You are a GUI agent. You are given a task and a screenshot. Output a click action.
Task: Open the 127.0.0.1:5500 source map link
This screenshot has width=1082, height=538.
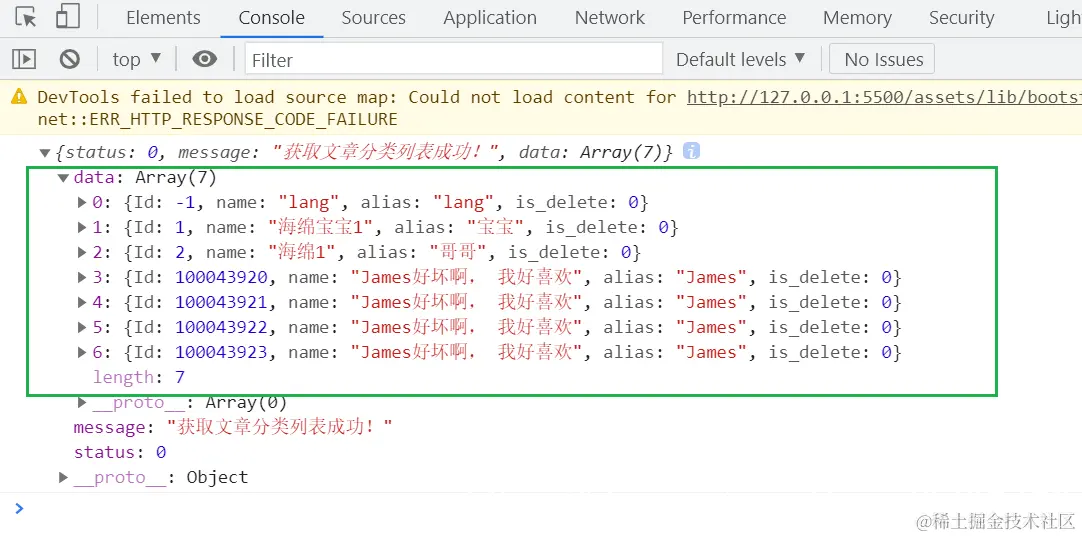point(884,97)
